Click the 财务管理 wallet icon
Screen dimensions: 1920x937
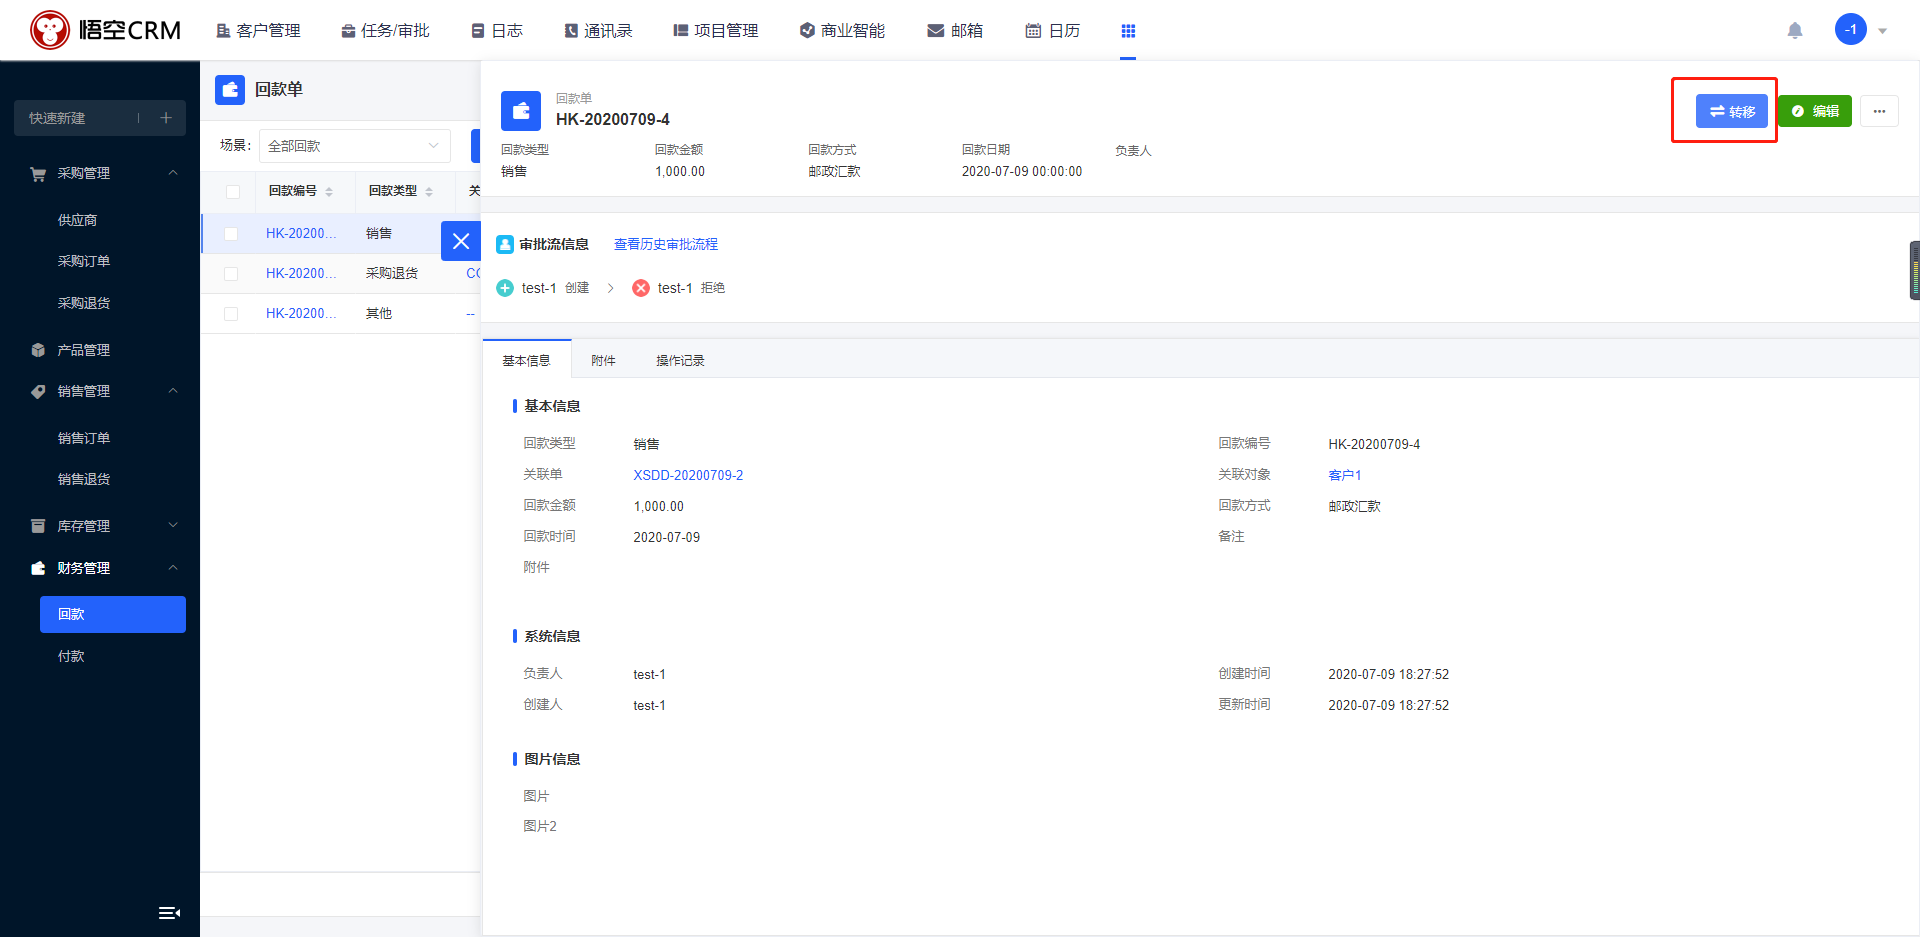tap(38, 568)
